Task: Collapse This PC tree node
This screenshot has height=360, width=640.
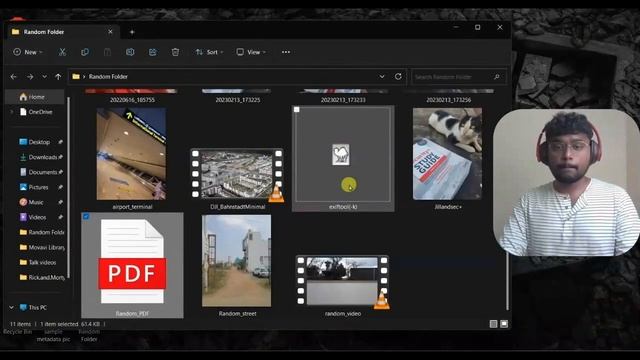Action: point(11,307)
